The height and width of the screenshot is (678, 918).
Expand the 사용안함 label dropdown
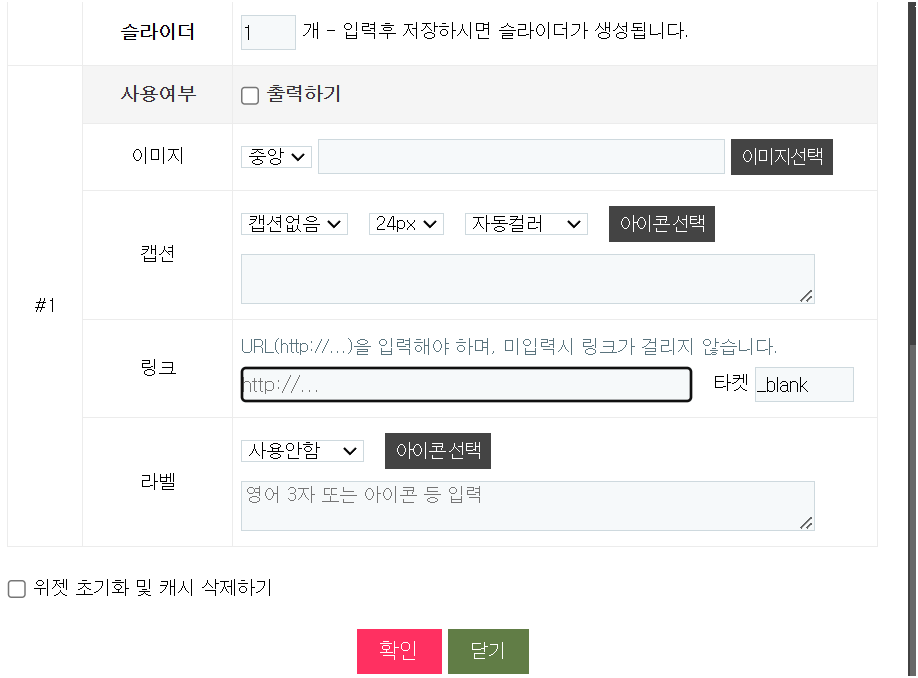[x=302, y=451]
